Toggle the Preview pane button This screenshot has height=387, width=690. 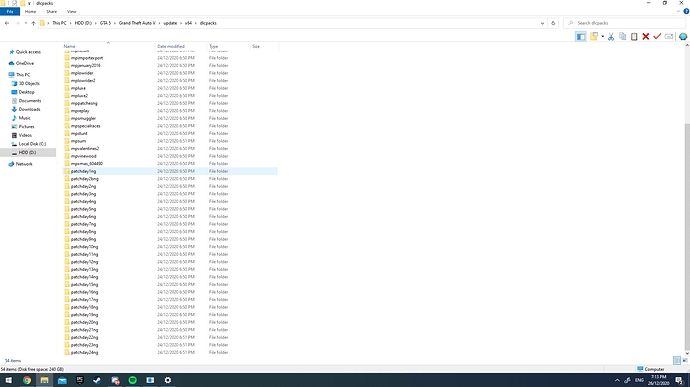click(581, 37)
